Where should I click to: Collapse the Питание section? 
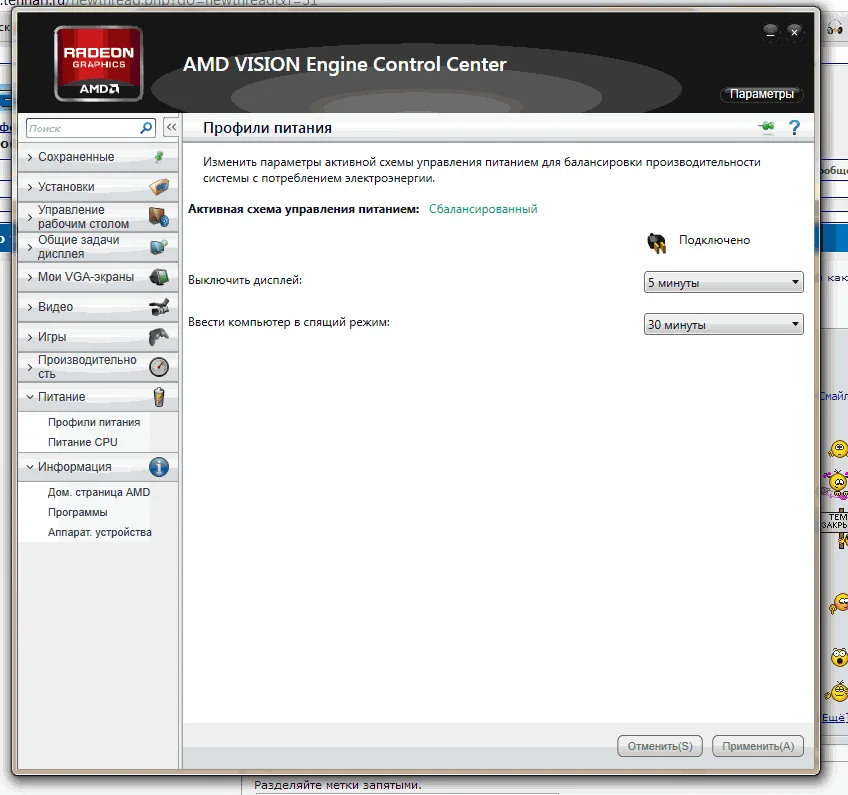click(98, 397)
